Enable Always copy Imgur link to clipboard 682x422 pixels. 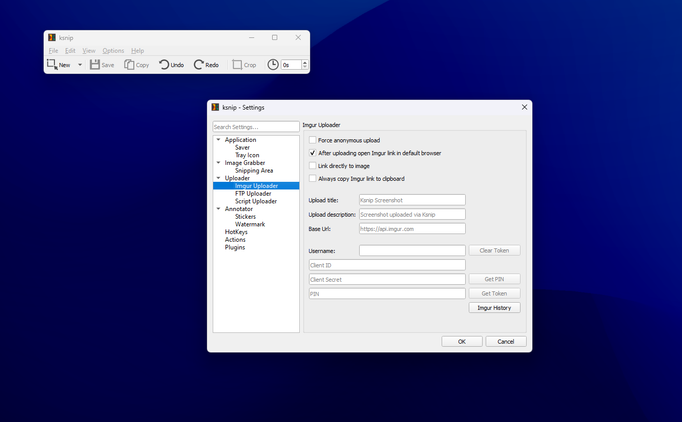coord(312,178)
